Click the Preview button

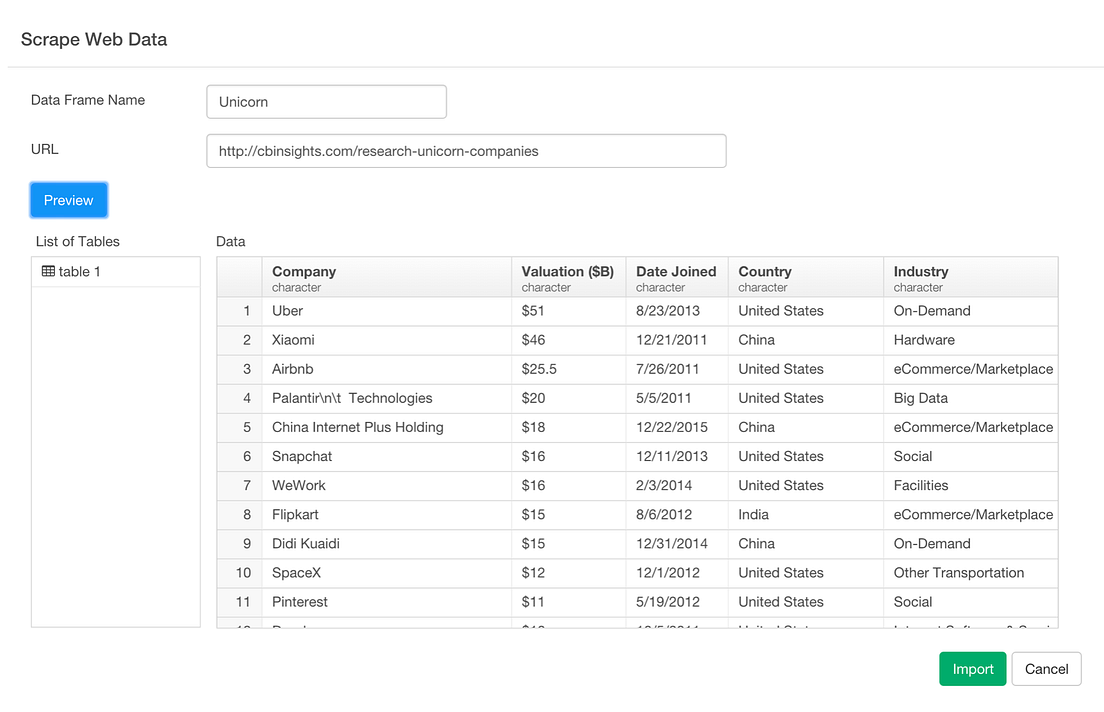(x=68, y=199)
